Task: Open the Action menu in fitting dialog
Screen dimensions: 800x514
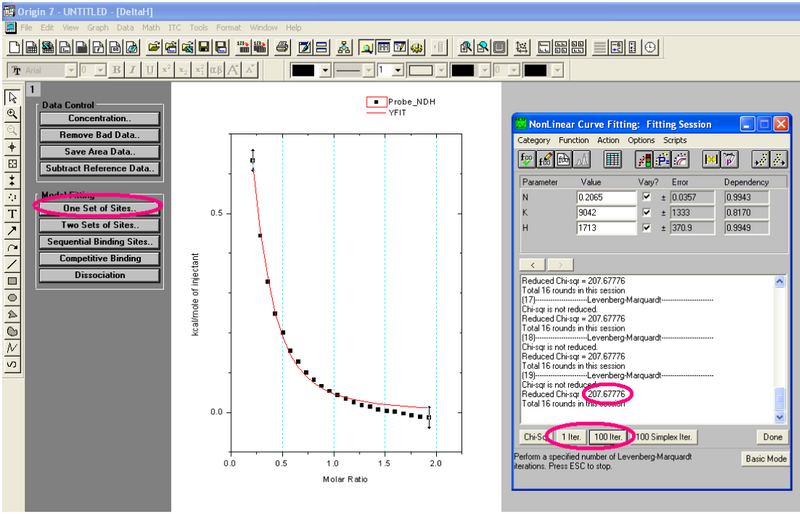Action: 608,140
